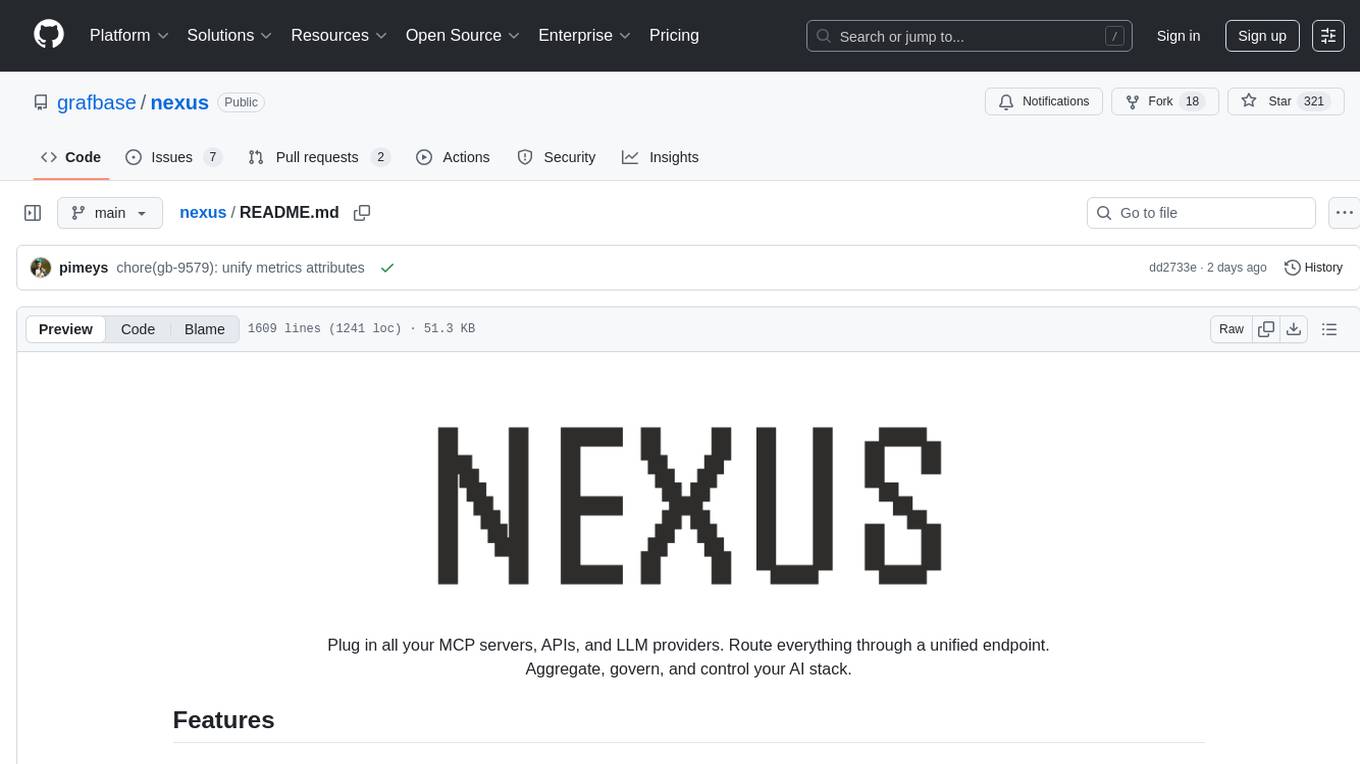Go to nexus root in breadcrumb

click(x=203, y=212)
